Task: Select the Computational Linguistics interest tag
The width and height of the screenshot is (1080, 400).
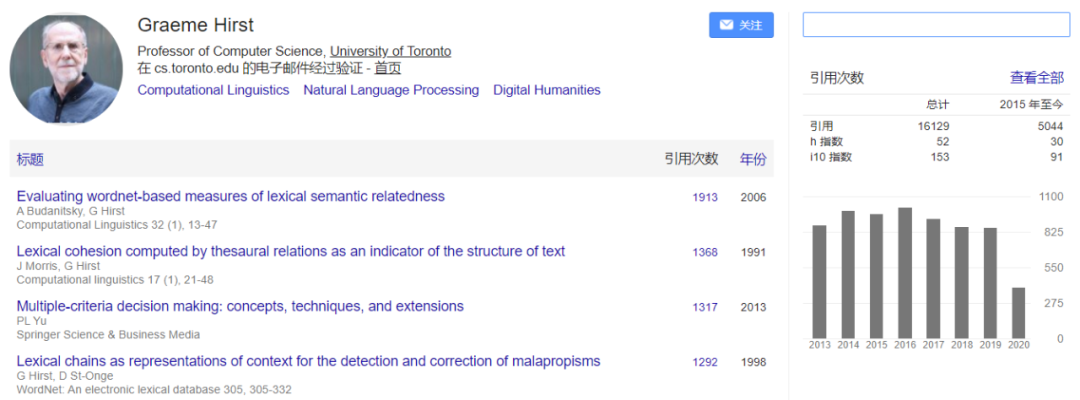Action: 213,90
